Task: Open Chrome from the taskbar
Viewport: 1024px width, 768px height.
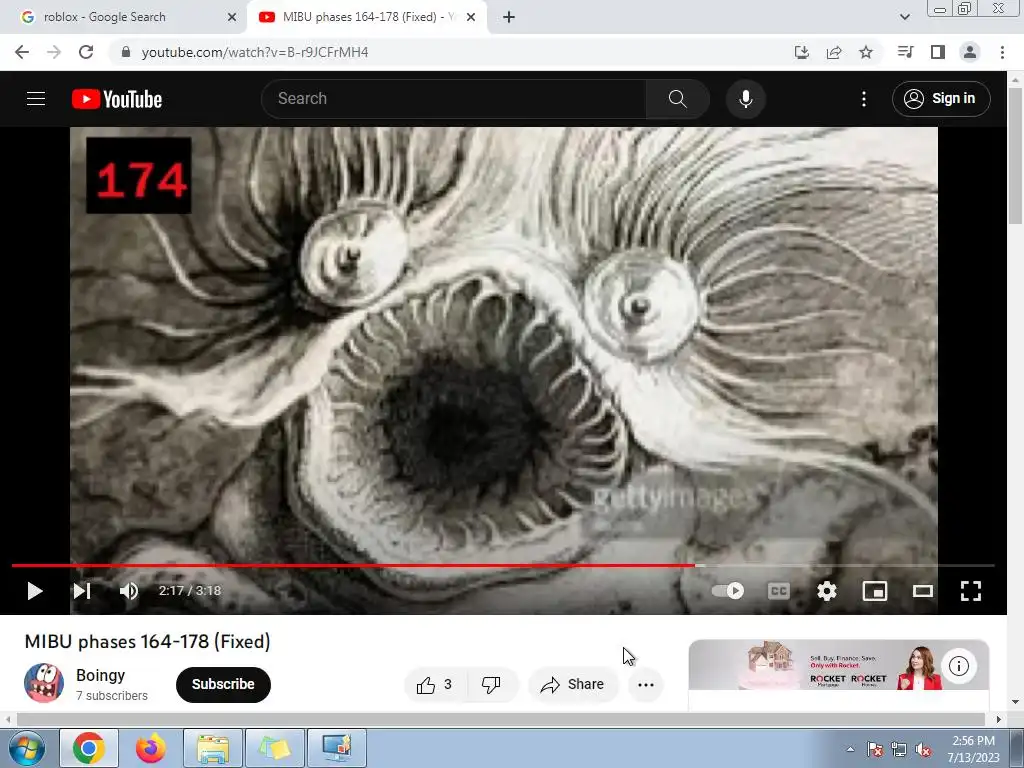Action: [x=89, y=748]
